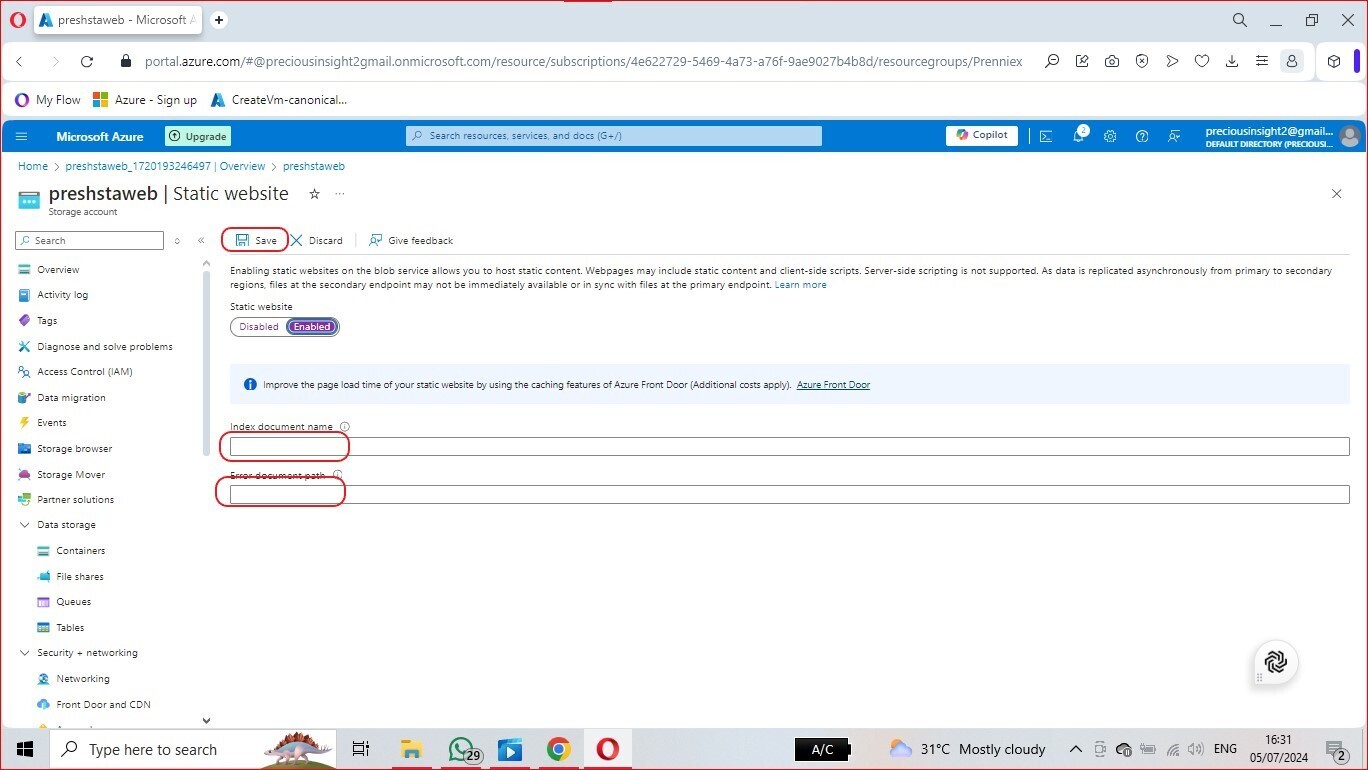
Task: Open the Azure Front Door link
Action: (833, 385)
